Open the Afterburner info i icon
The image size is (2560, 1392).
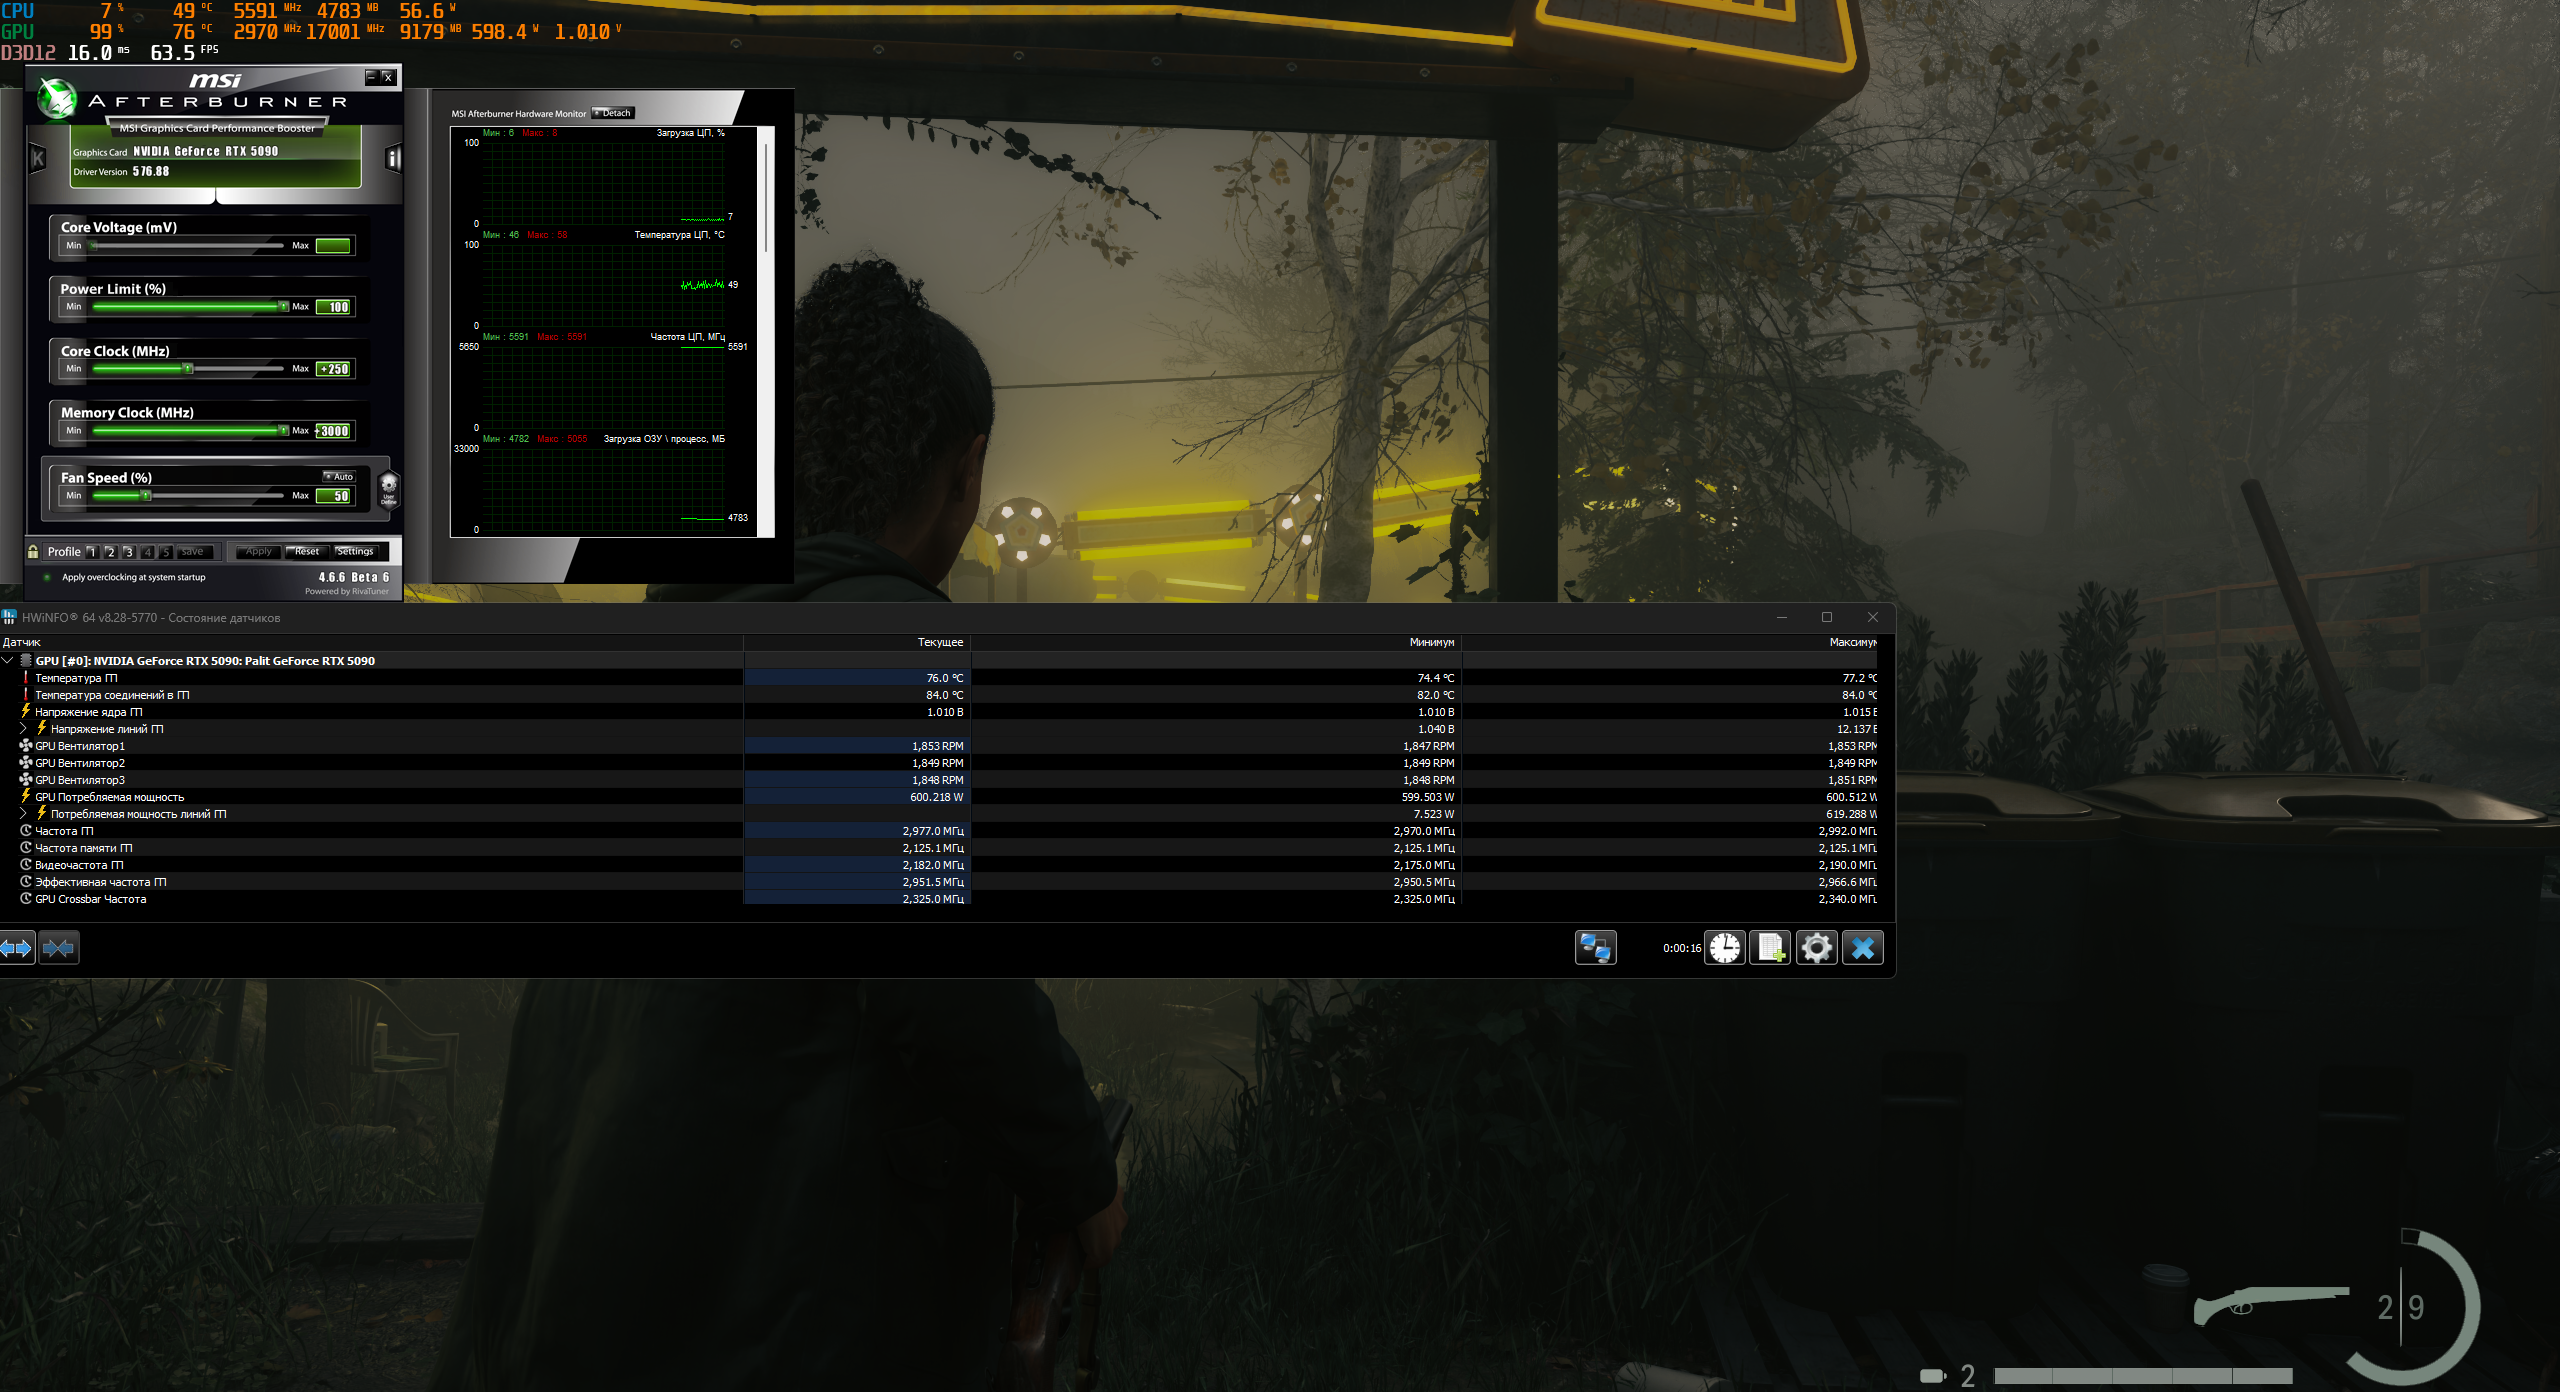393,158
